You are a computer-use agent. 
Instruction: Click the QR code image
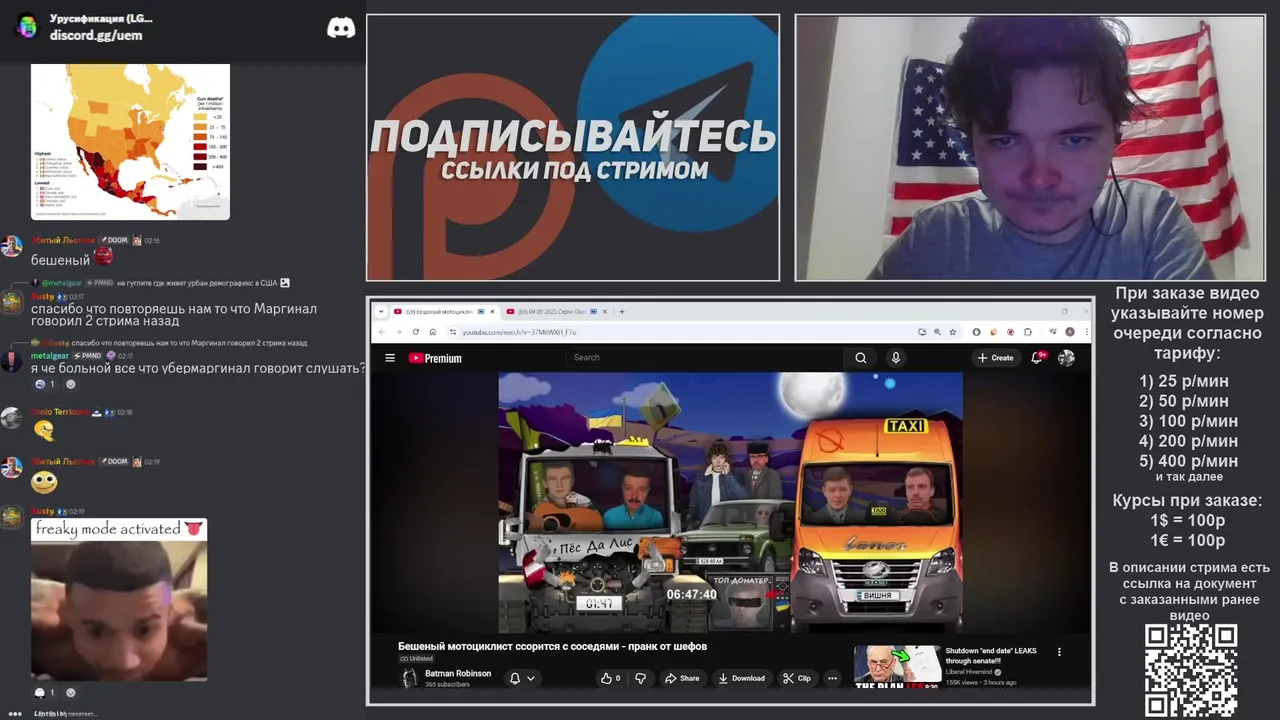tap(1190, 671)
